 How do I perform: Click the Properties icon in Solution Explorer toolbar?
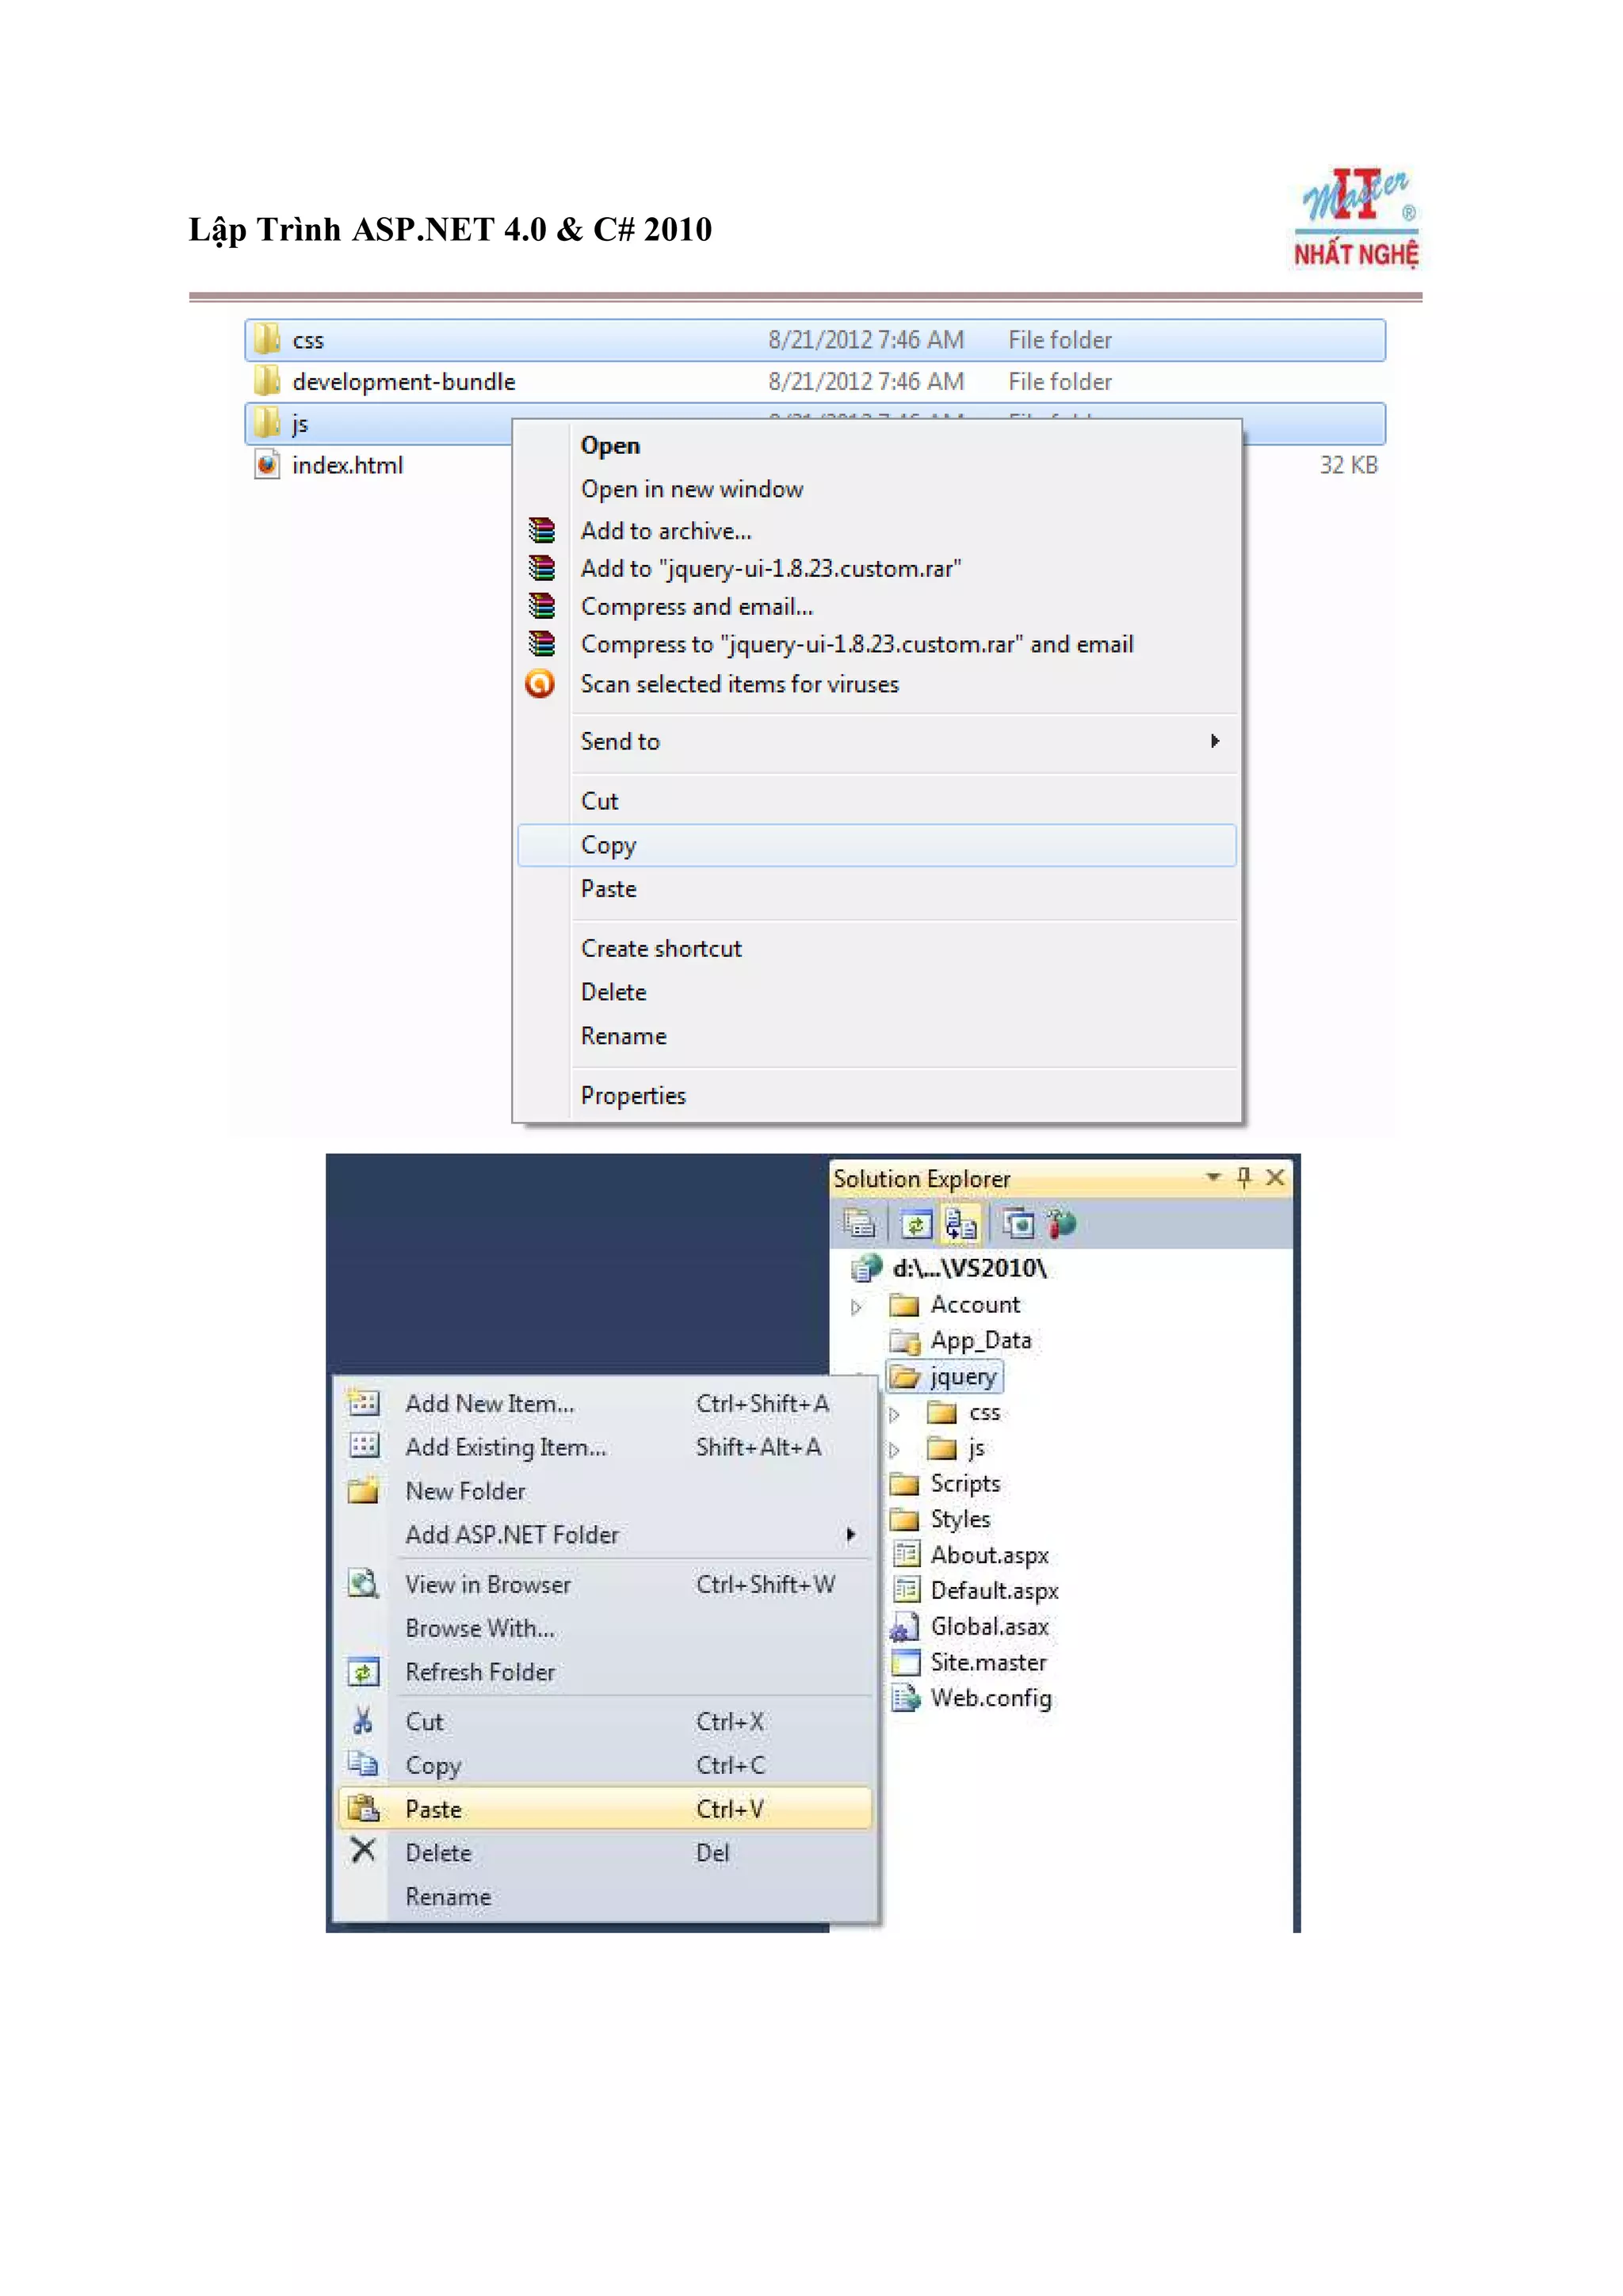coord(858,1223)
